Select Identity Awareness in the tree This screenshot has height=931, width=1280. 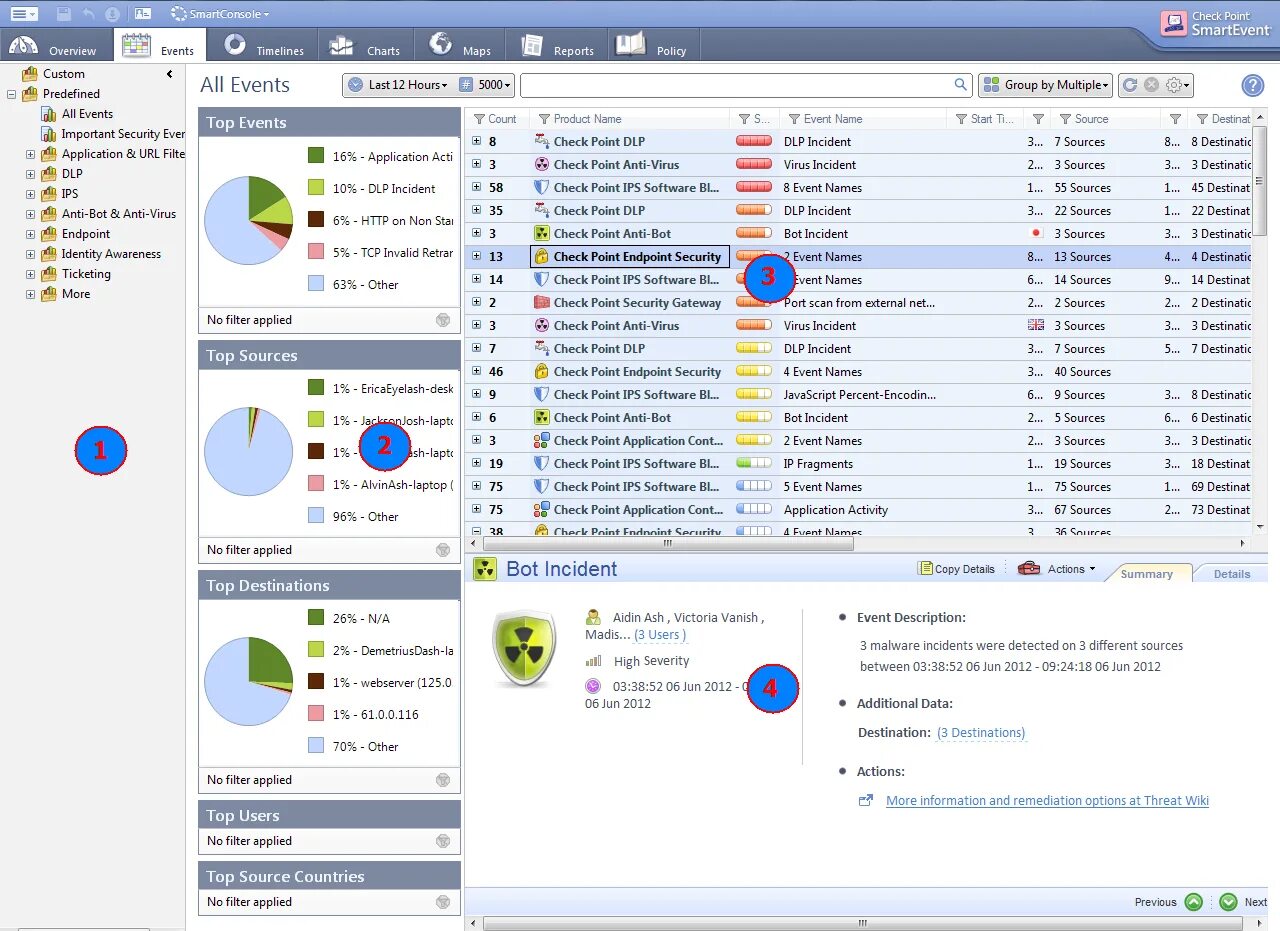coord(111,254)
